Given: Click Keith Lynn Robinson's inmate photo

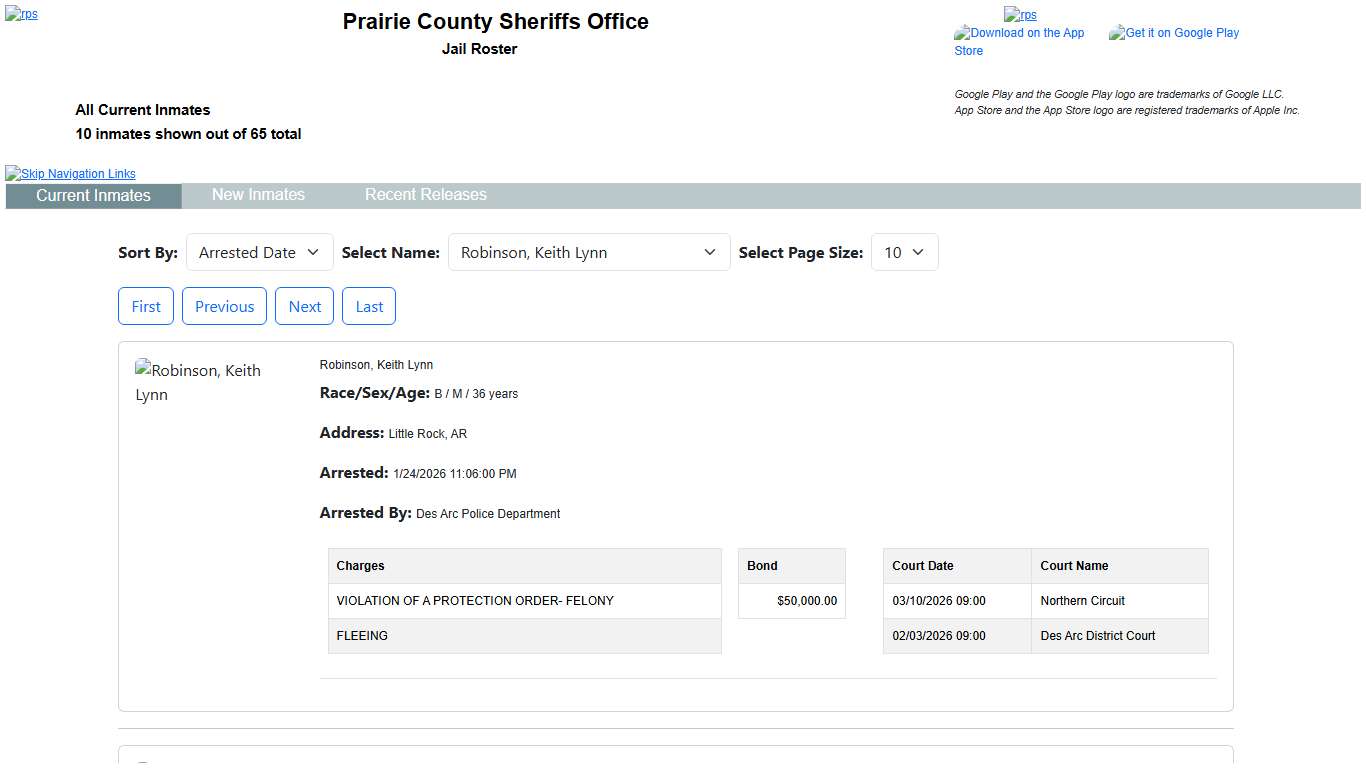Looking at the screenshot, I should point(198,382).
